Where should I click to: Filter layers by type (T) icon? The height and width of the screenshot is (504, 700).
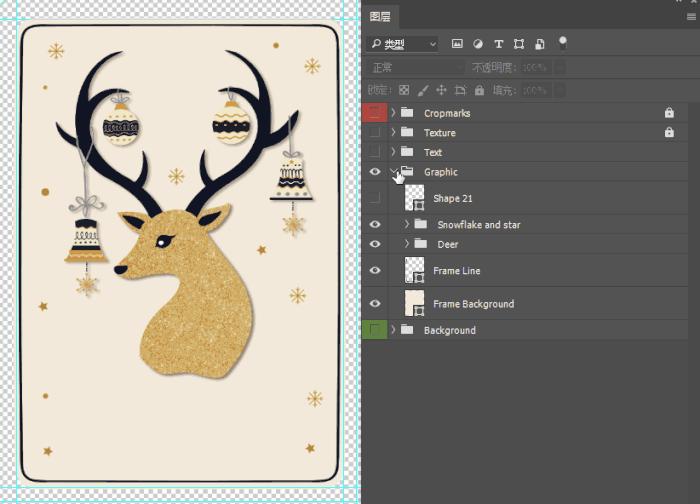click(498, 44)
